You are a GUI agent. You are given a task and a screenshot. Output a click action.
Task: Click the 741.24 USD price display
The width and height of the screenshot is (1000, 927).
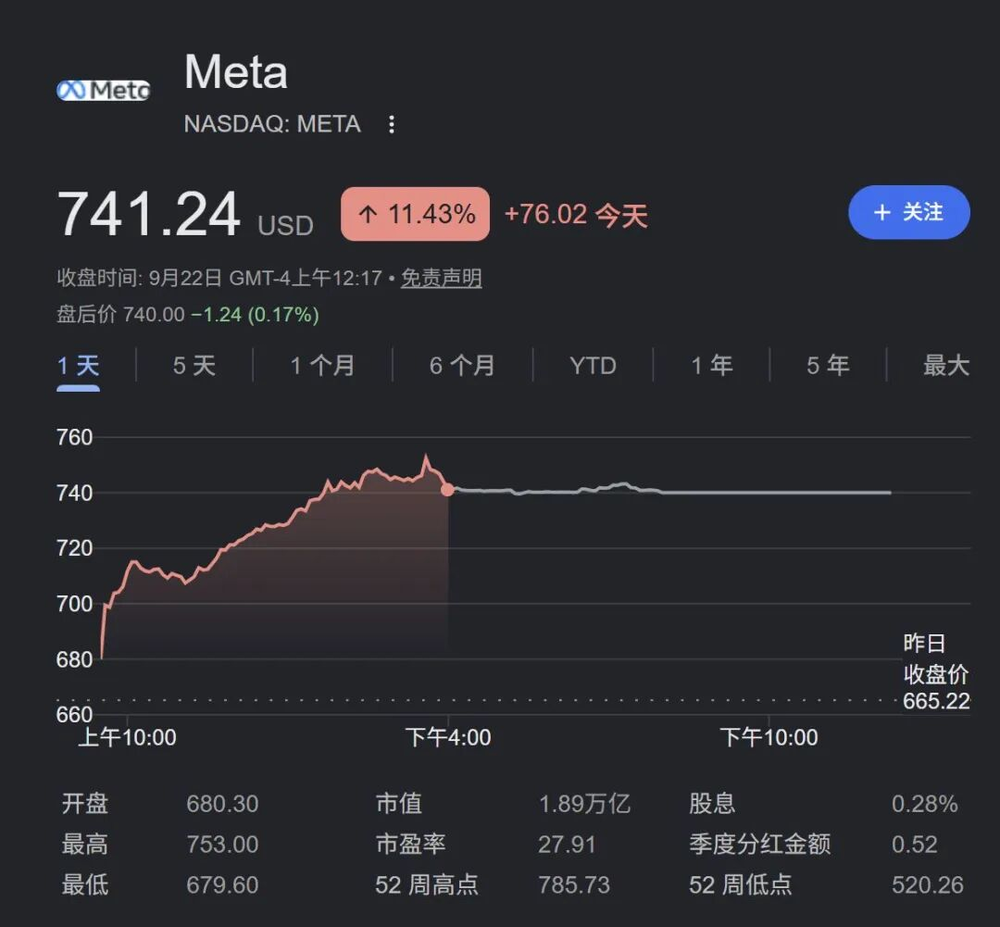tap(185, 215)
